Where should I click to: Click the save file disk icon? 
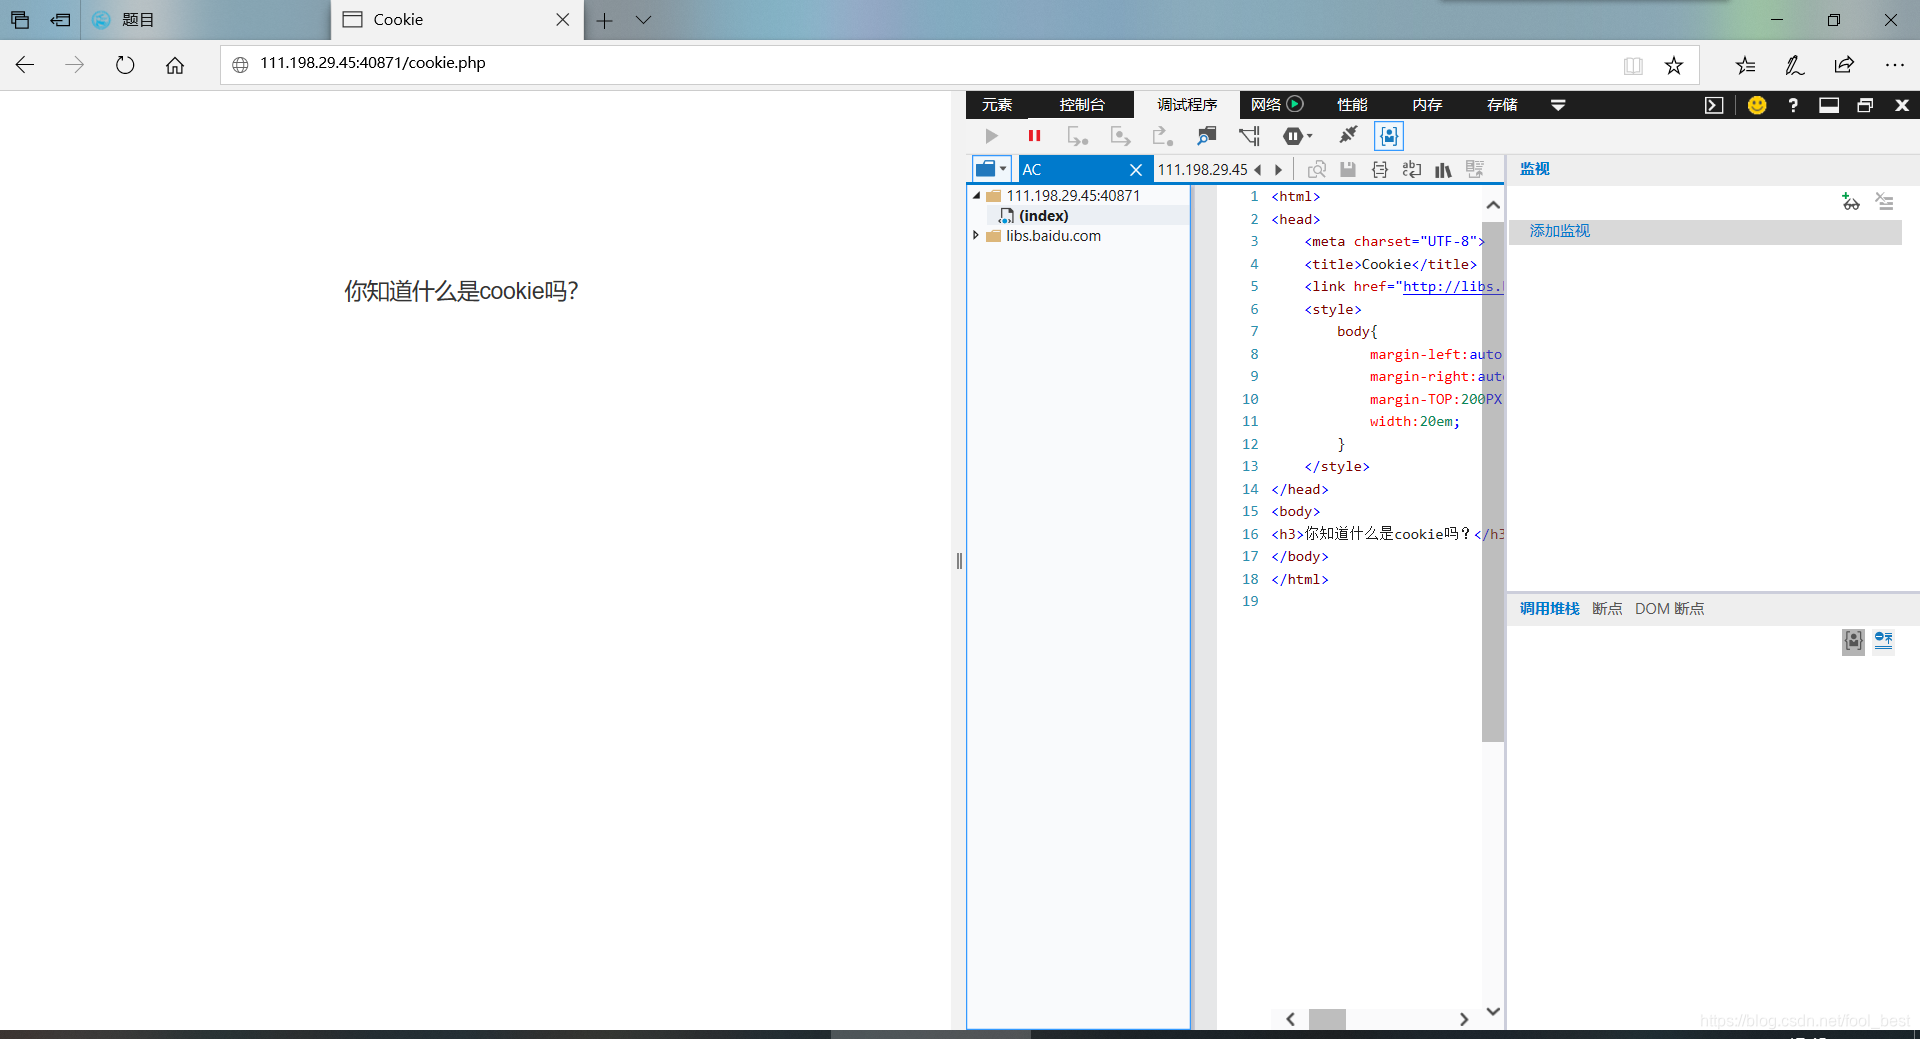click(1348, 170)
